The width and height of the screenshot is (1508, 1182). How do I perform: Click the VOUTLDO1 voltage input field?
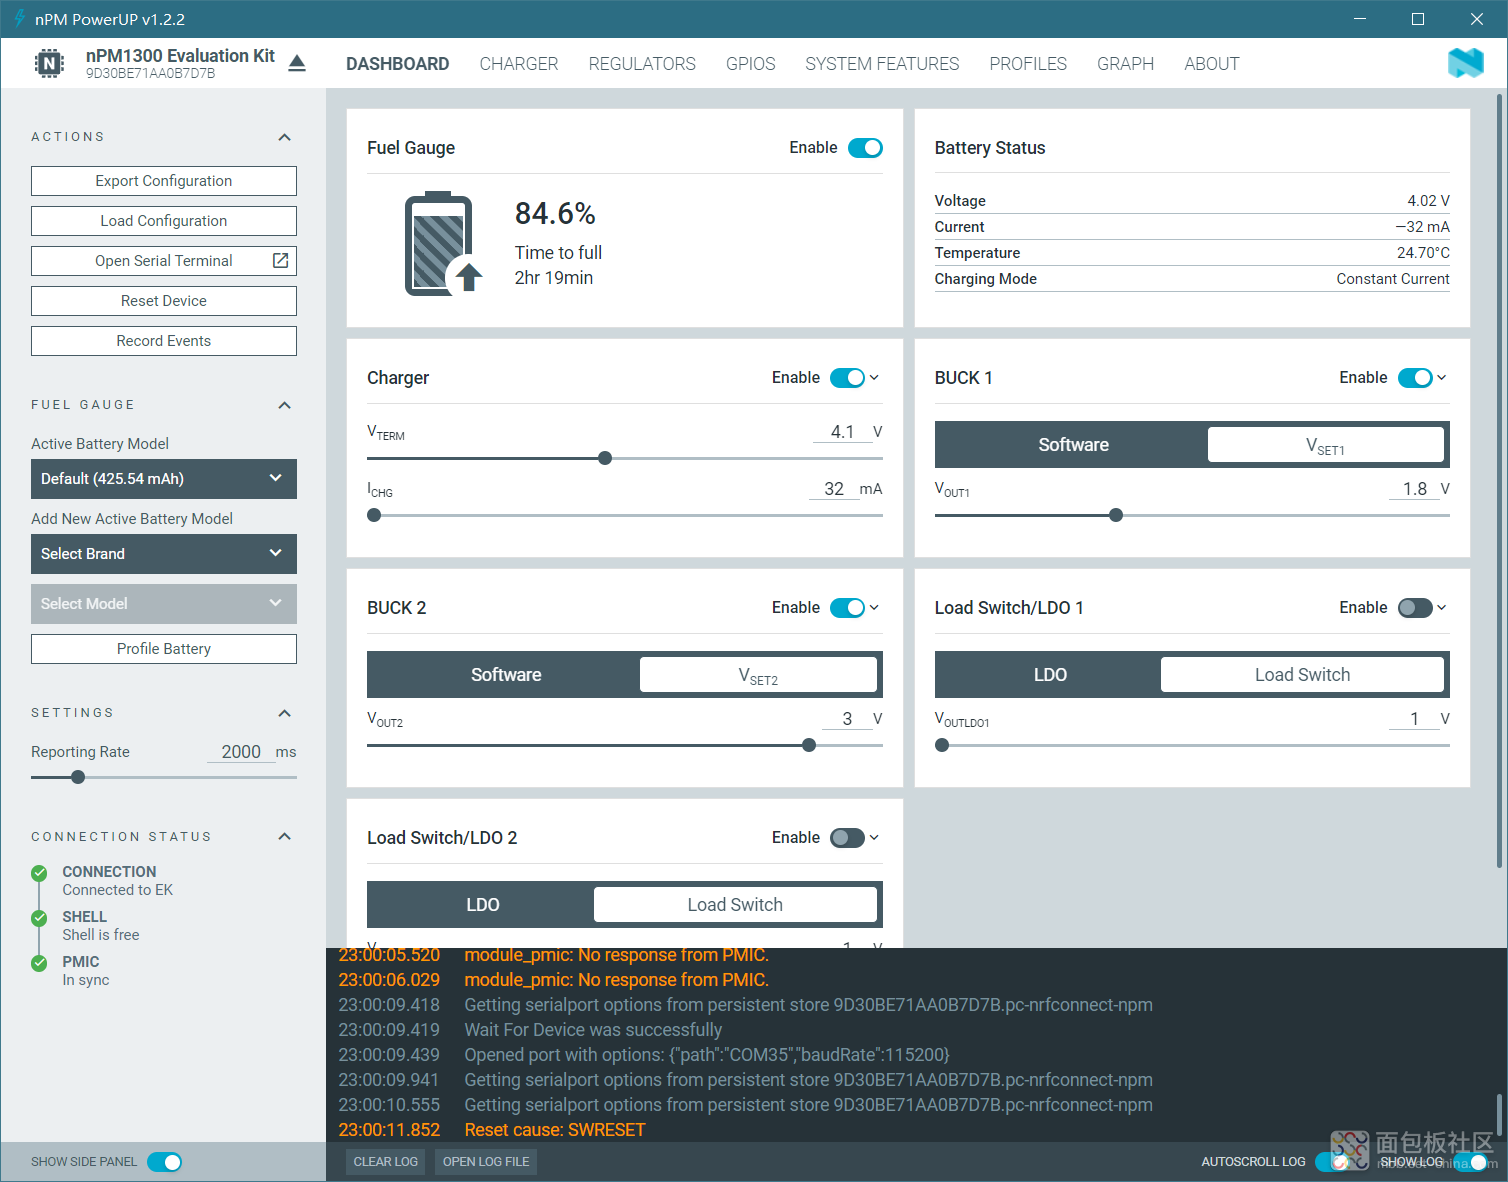pos(1414,719)
